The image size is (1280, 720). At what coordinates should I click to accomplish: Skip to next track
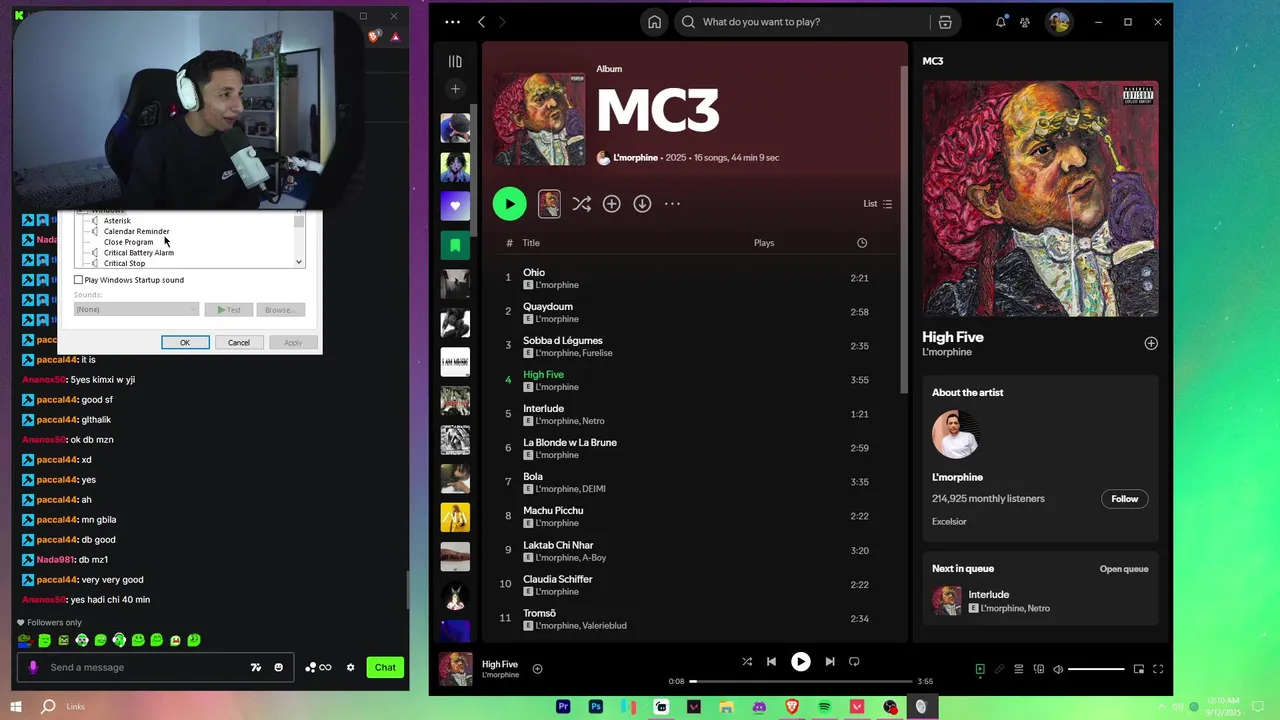(x=830, y=661)
